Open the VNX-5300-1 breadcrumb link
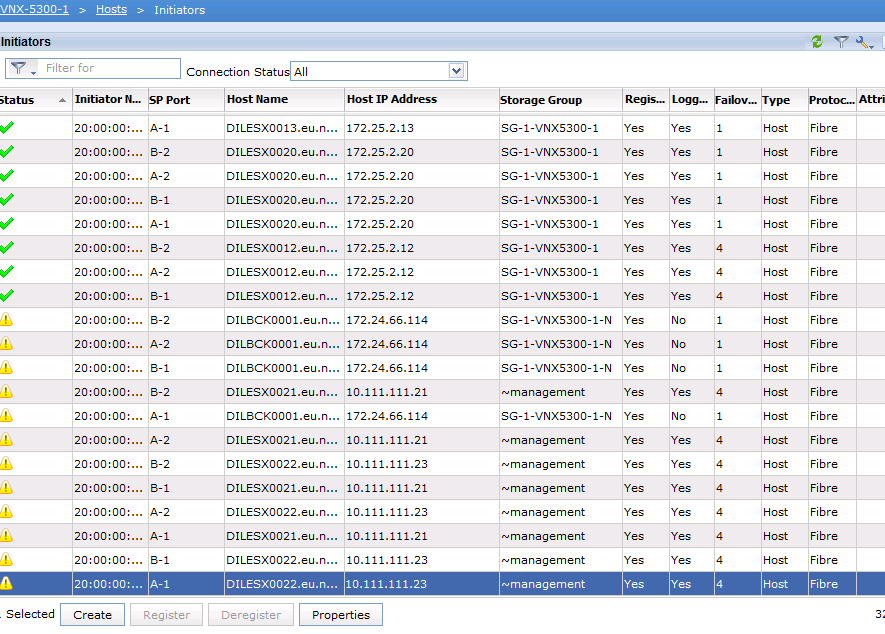Screen dimensions: 885x634 34,10
